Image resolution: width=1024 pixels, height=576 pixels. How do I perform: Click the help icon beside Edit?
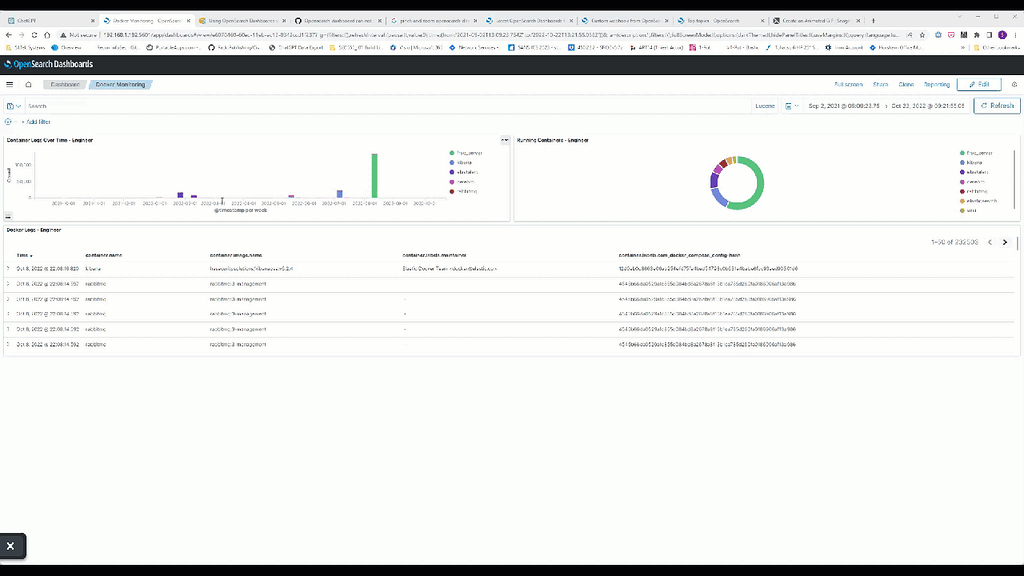(x=1014, y=84)
